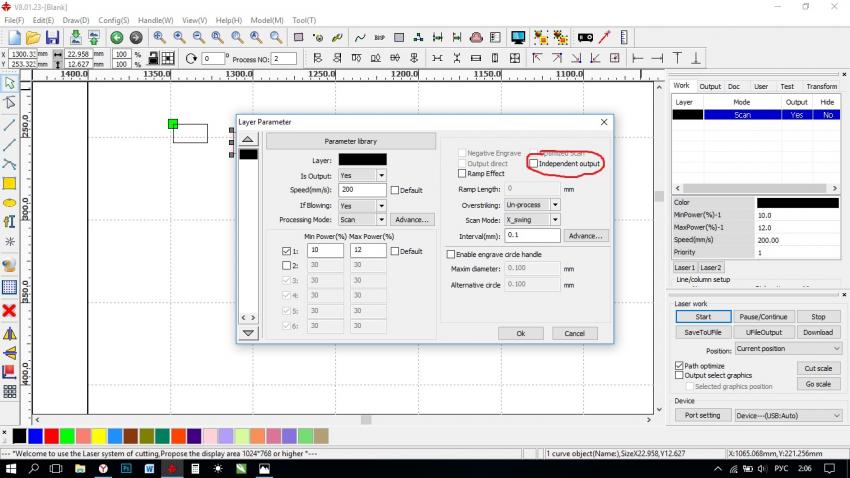The height and width of the screenshot is (478, 850).
Task: Open the Position dropdown in Laser work
Action: 836,349
